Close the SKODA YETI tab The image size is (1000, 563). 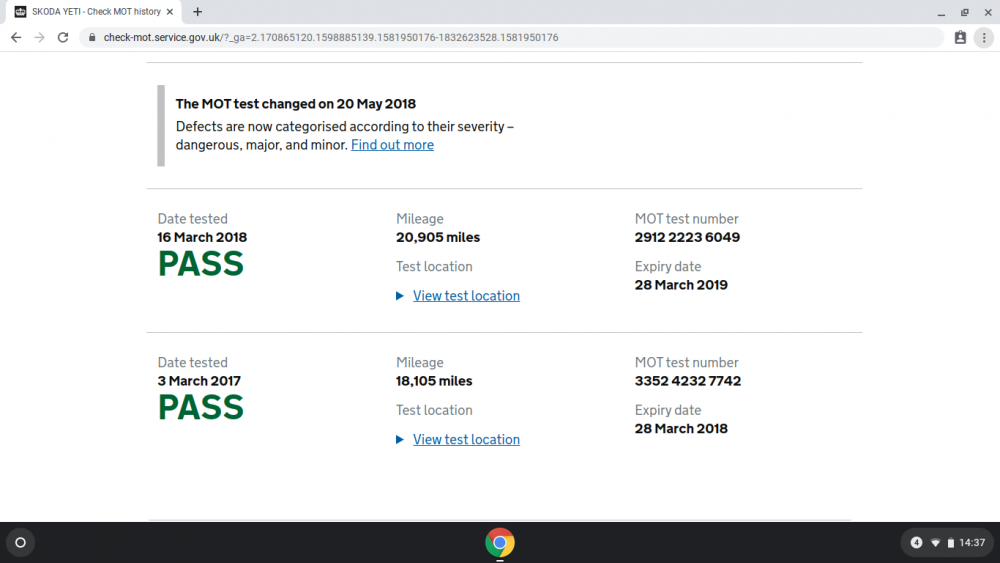[170, 11]
